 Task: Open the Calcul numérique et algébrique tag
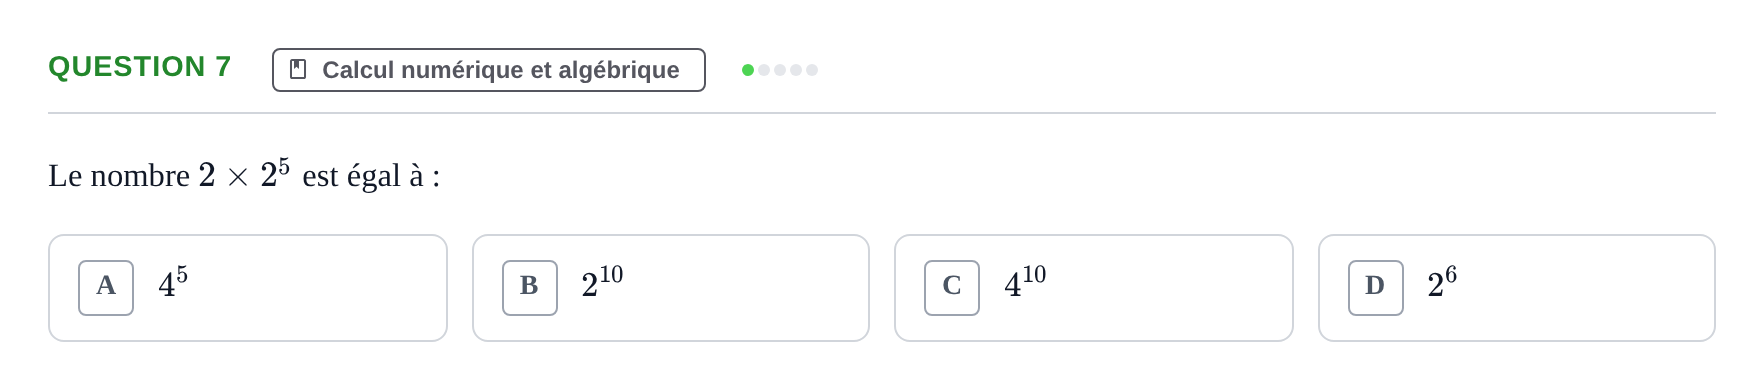pyautogui.click(x=489, y=70)
